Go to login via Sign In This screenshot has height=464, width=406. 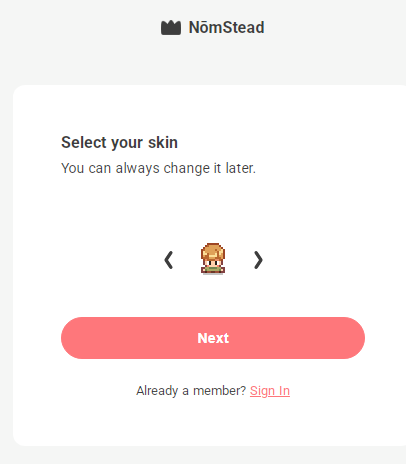(270, 391)
